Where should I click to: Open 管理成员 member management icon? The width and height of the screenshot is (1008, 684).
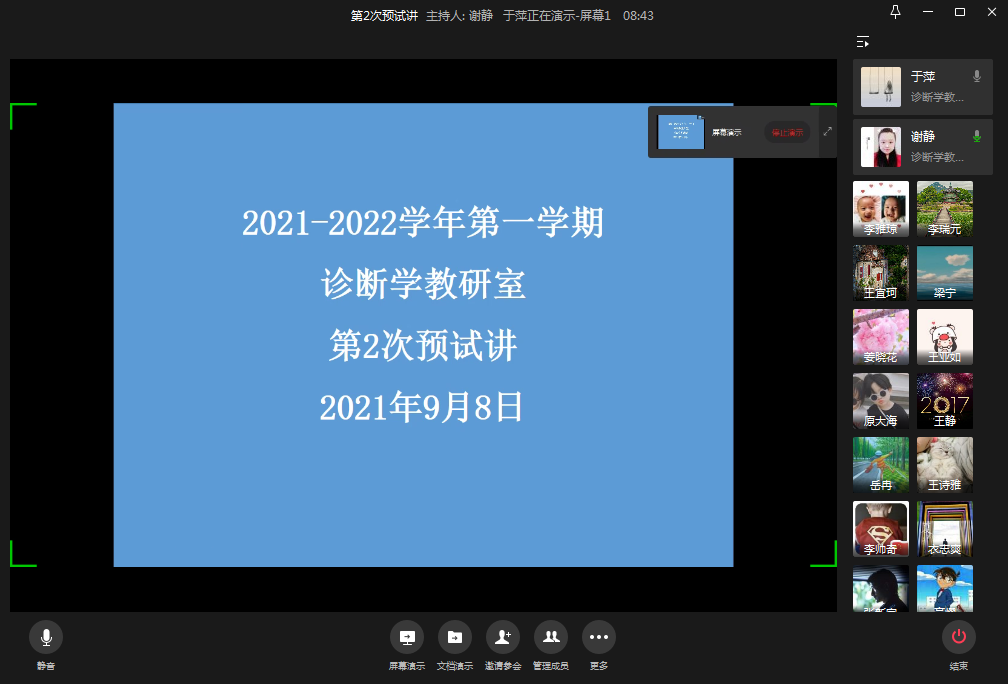(x=550, y=637)
